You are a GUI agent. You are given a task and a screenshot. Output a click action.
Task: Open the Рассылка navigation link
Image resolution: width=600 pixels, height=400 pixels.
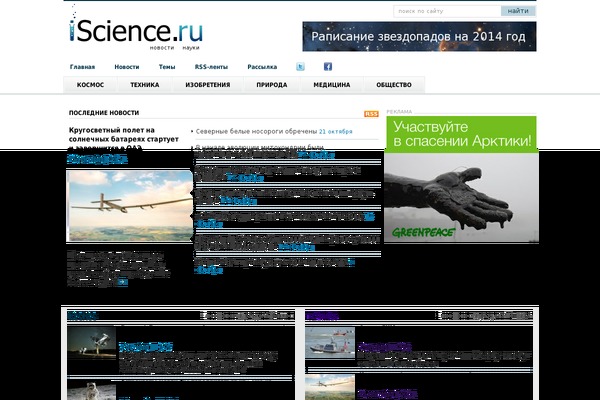tap(262, 67)
